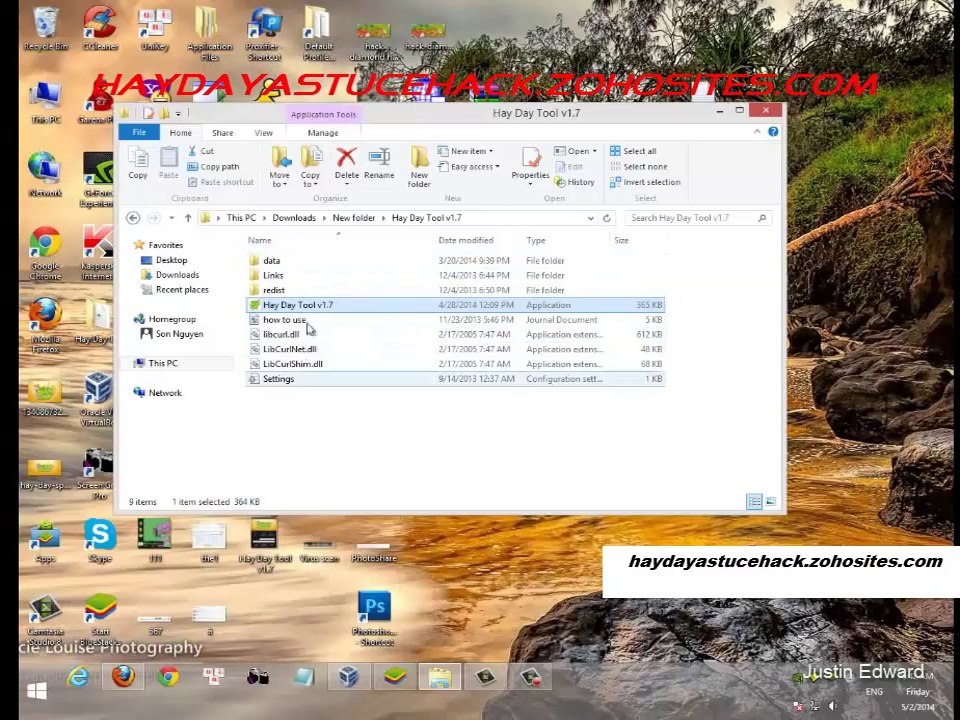Image resolution: width=960 pixels, height=720 pixels.
Task: Click the Application Tools contextual tab
Action: pyautogui.click(x=323, y=114)
